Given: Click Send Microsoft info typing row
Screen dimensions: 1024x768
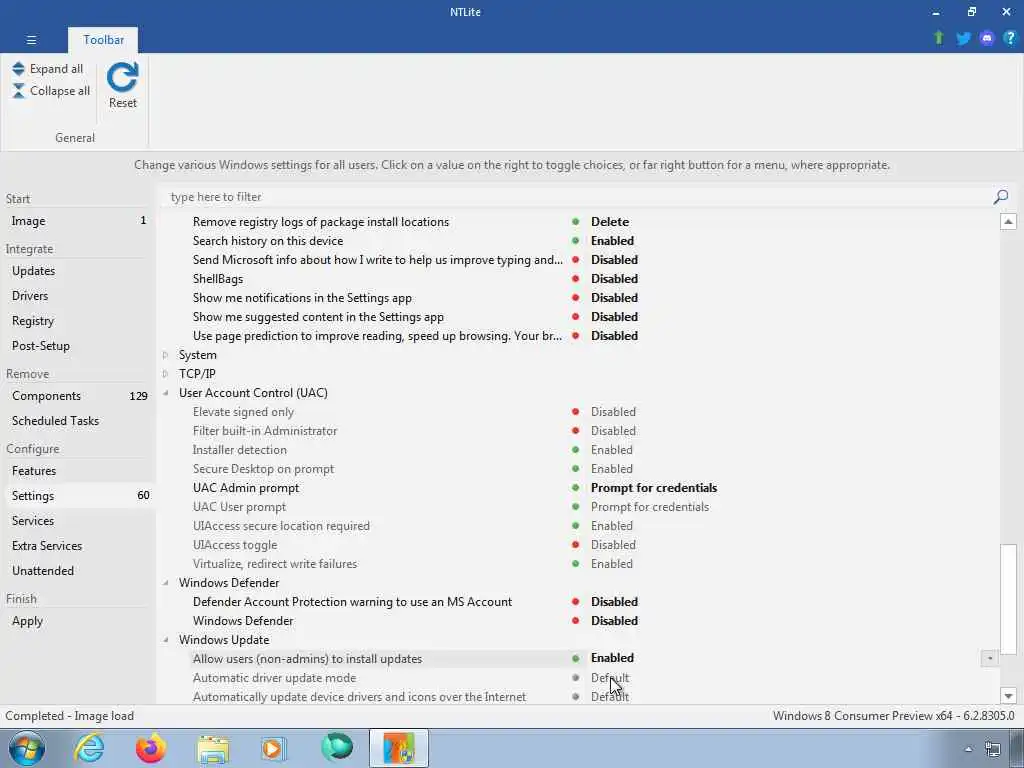Looking at the screenshot, I should pos(578,260).
